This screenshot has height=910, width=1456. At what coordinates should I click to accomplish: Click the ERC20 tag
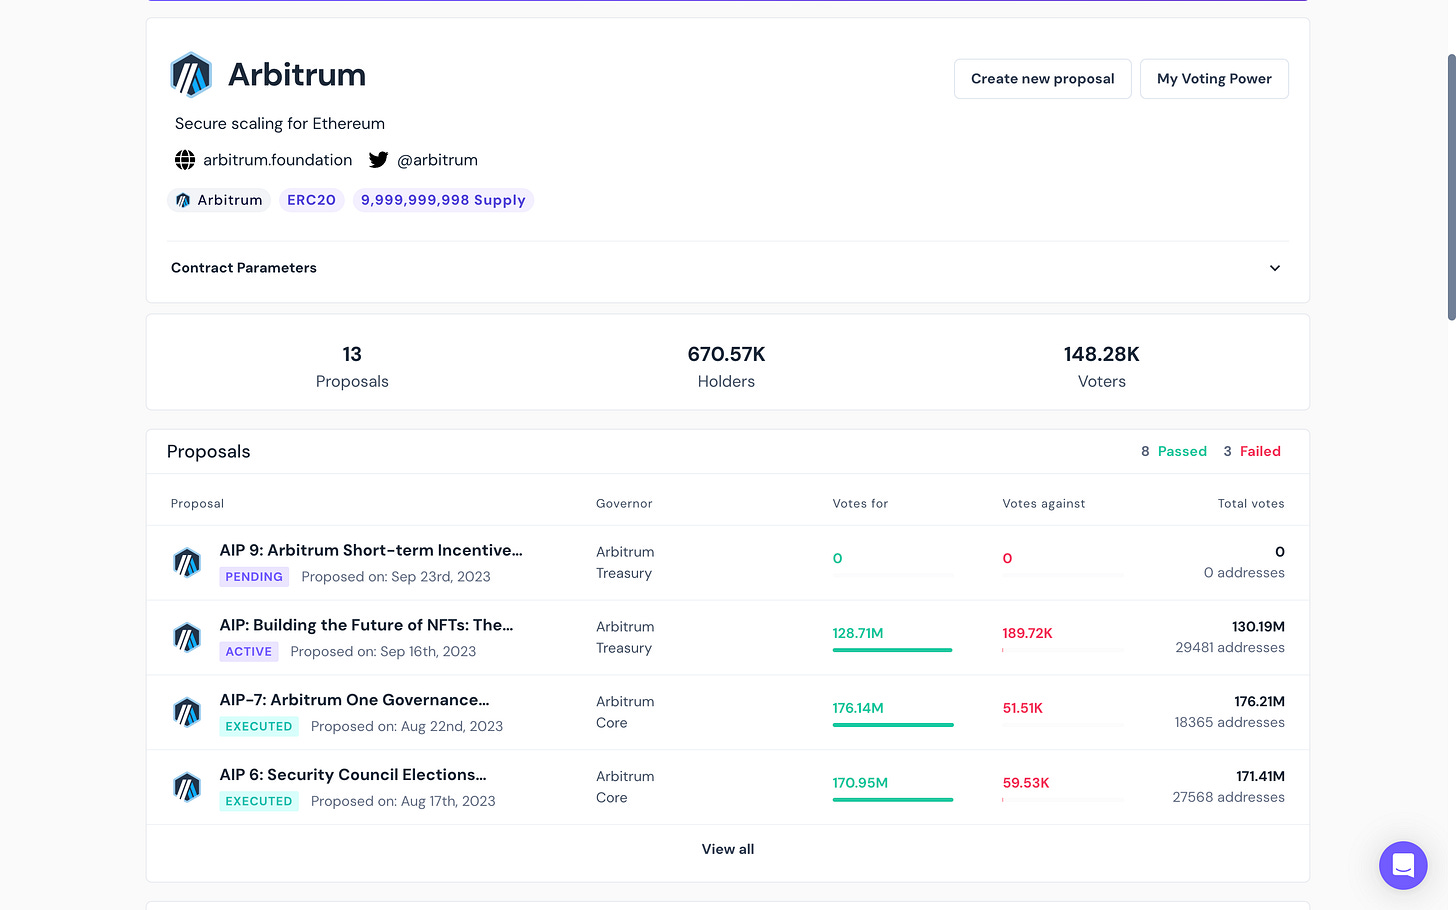click(x=311, y=200)
